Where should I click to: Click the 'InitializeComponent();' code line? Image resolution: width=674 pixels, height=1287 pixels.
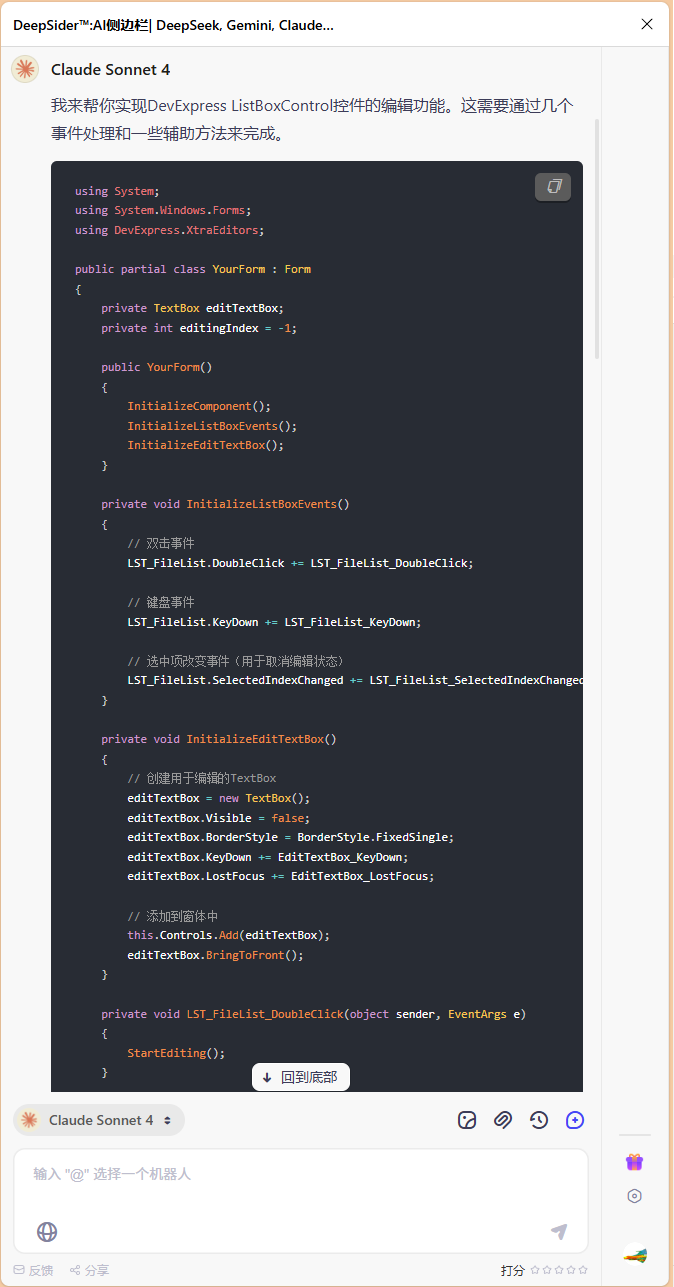199,406
